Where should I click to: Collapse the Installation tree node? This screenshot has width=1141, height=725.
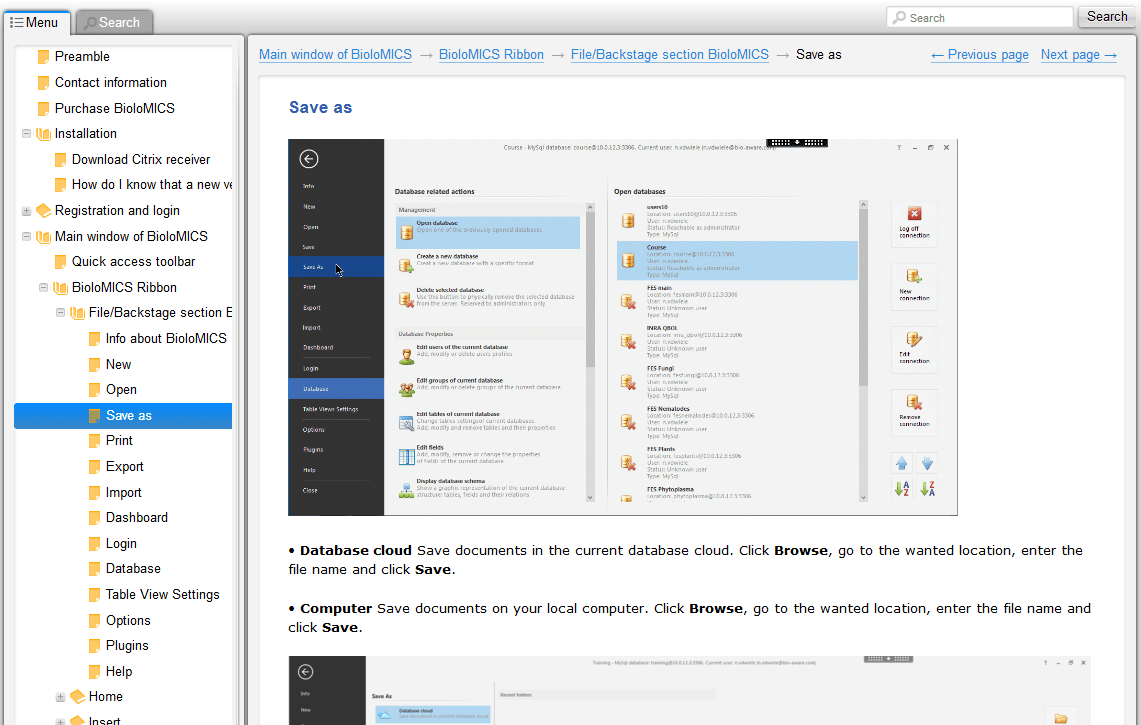26,134
